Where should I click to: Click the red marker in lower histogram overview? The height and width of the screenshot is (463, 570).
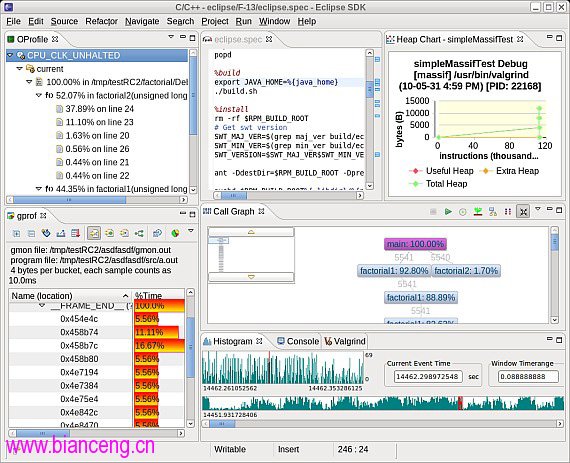click(460, 403)
